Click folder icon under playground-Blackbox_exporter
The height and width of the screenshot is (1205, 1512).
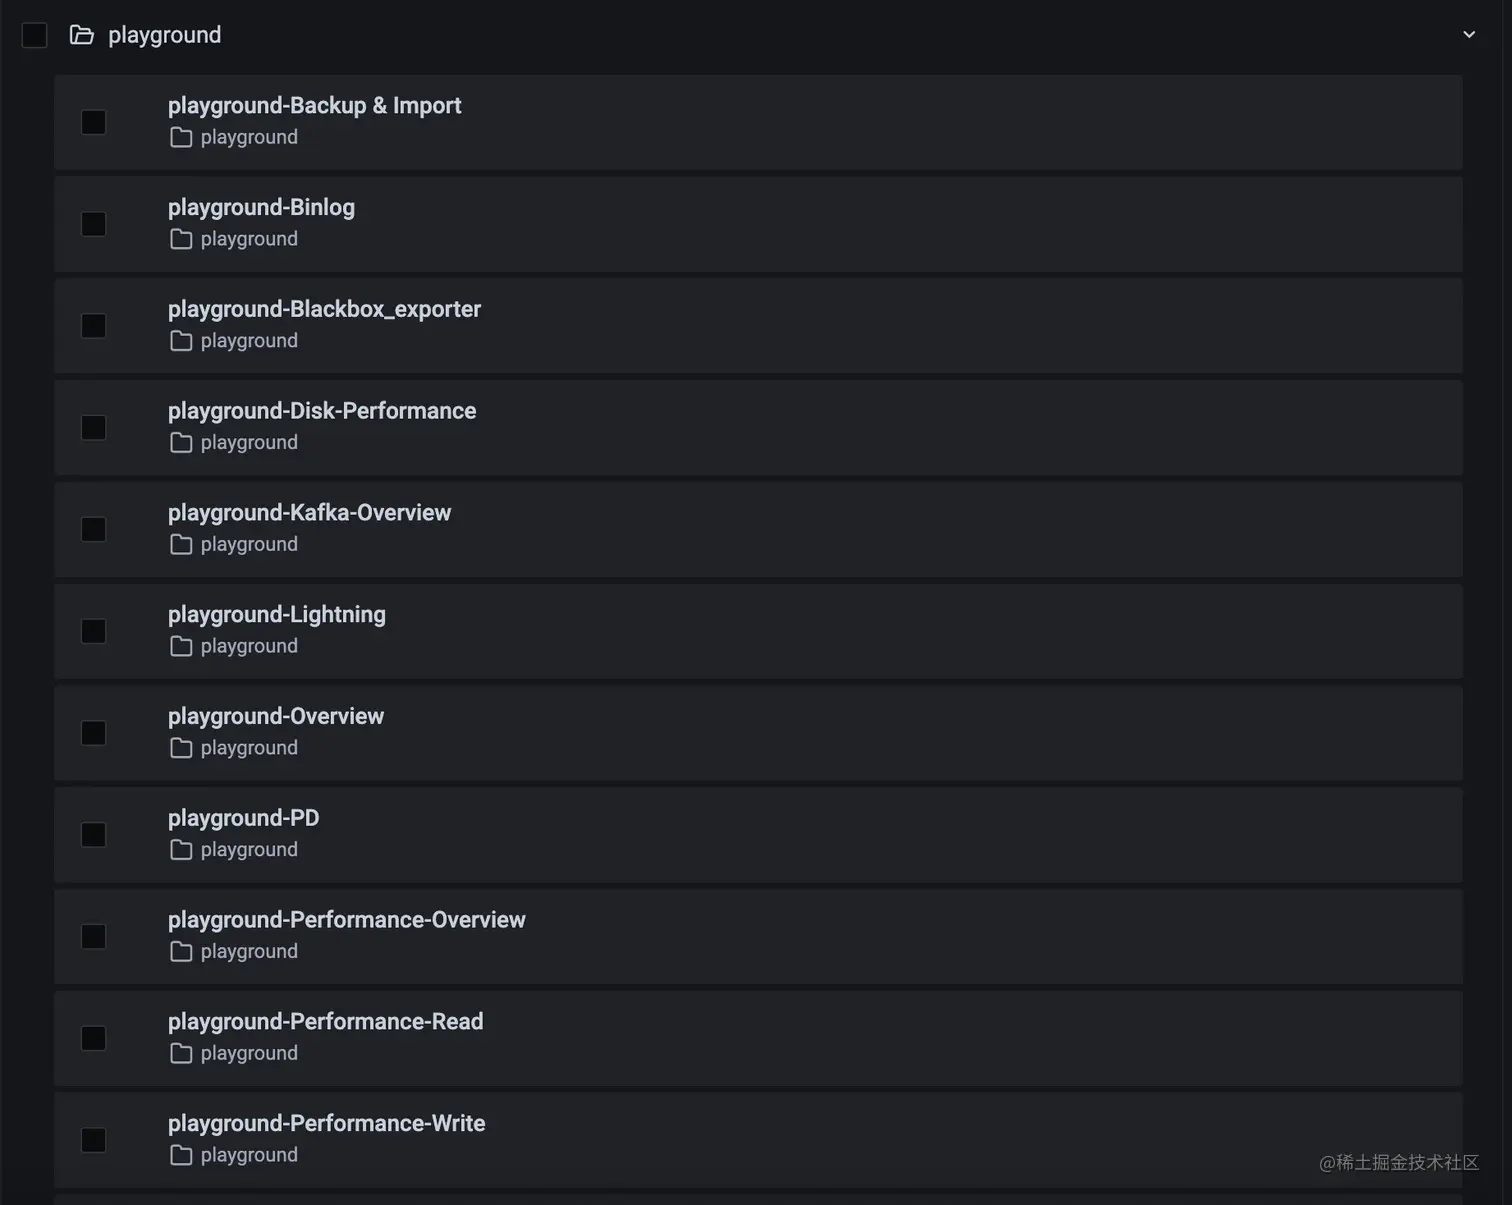tap(181, 342)
